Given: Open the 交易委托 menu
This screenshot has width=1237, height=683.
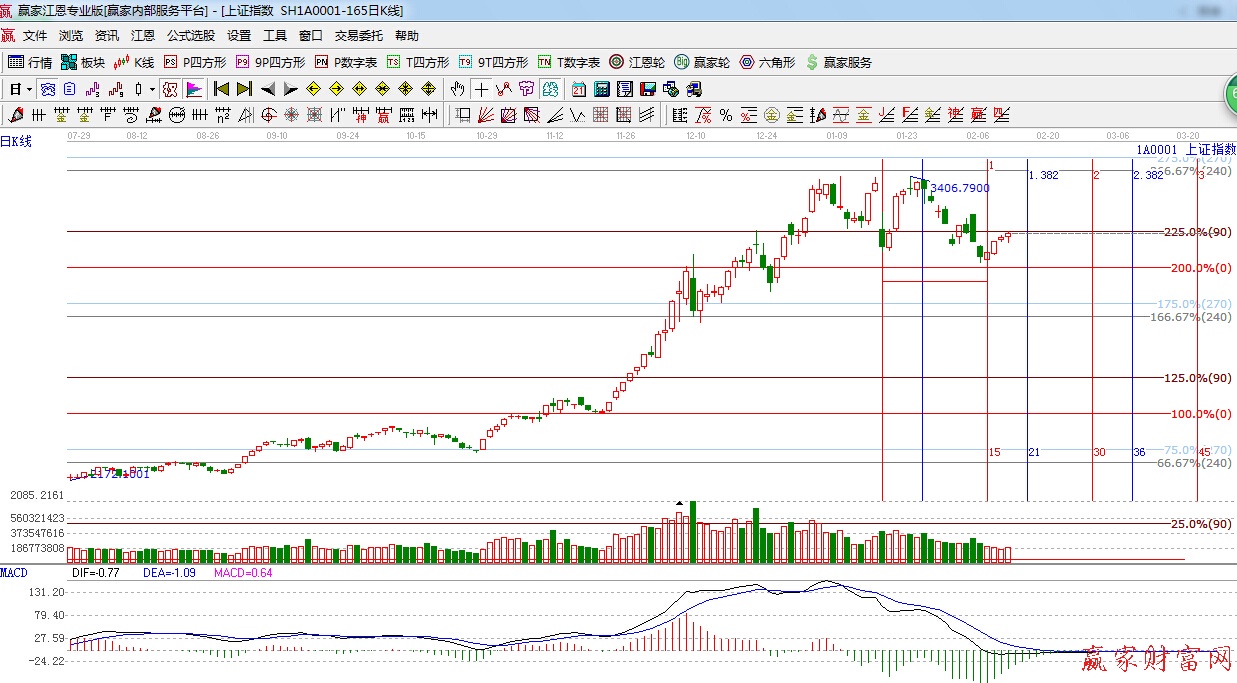Looking at the screenshot, I should (358, 35).
